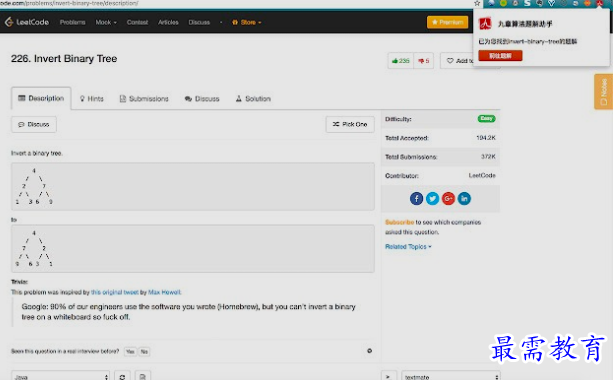Click the Easy difficulty badge

coord(486,118)
